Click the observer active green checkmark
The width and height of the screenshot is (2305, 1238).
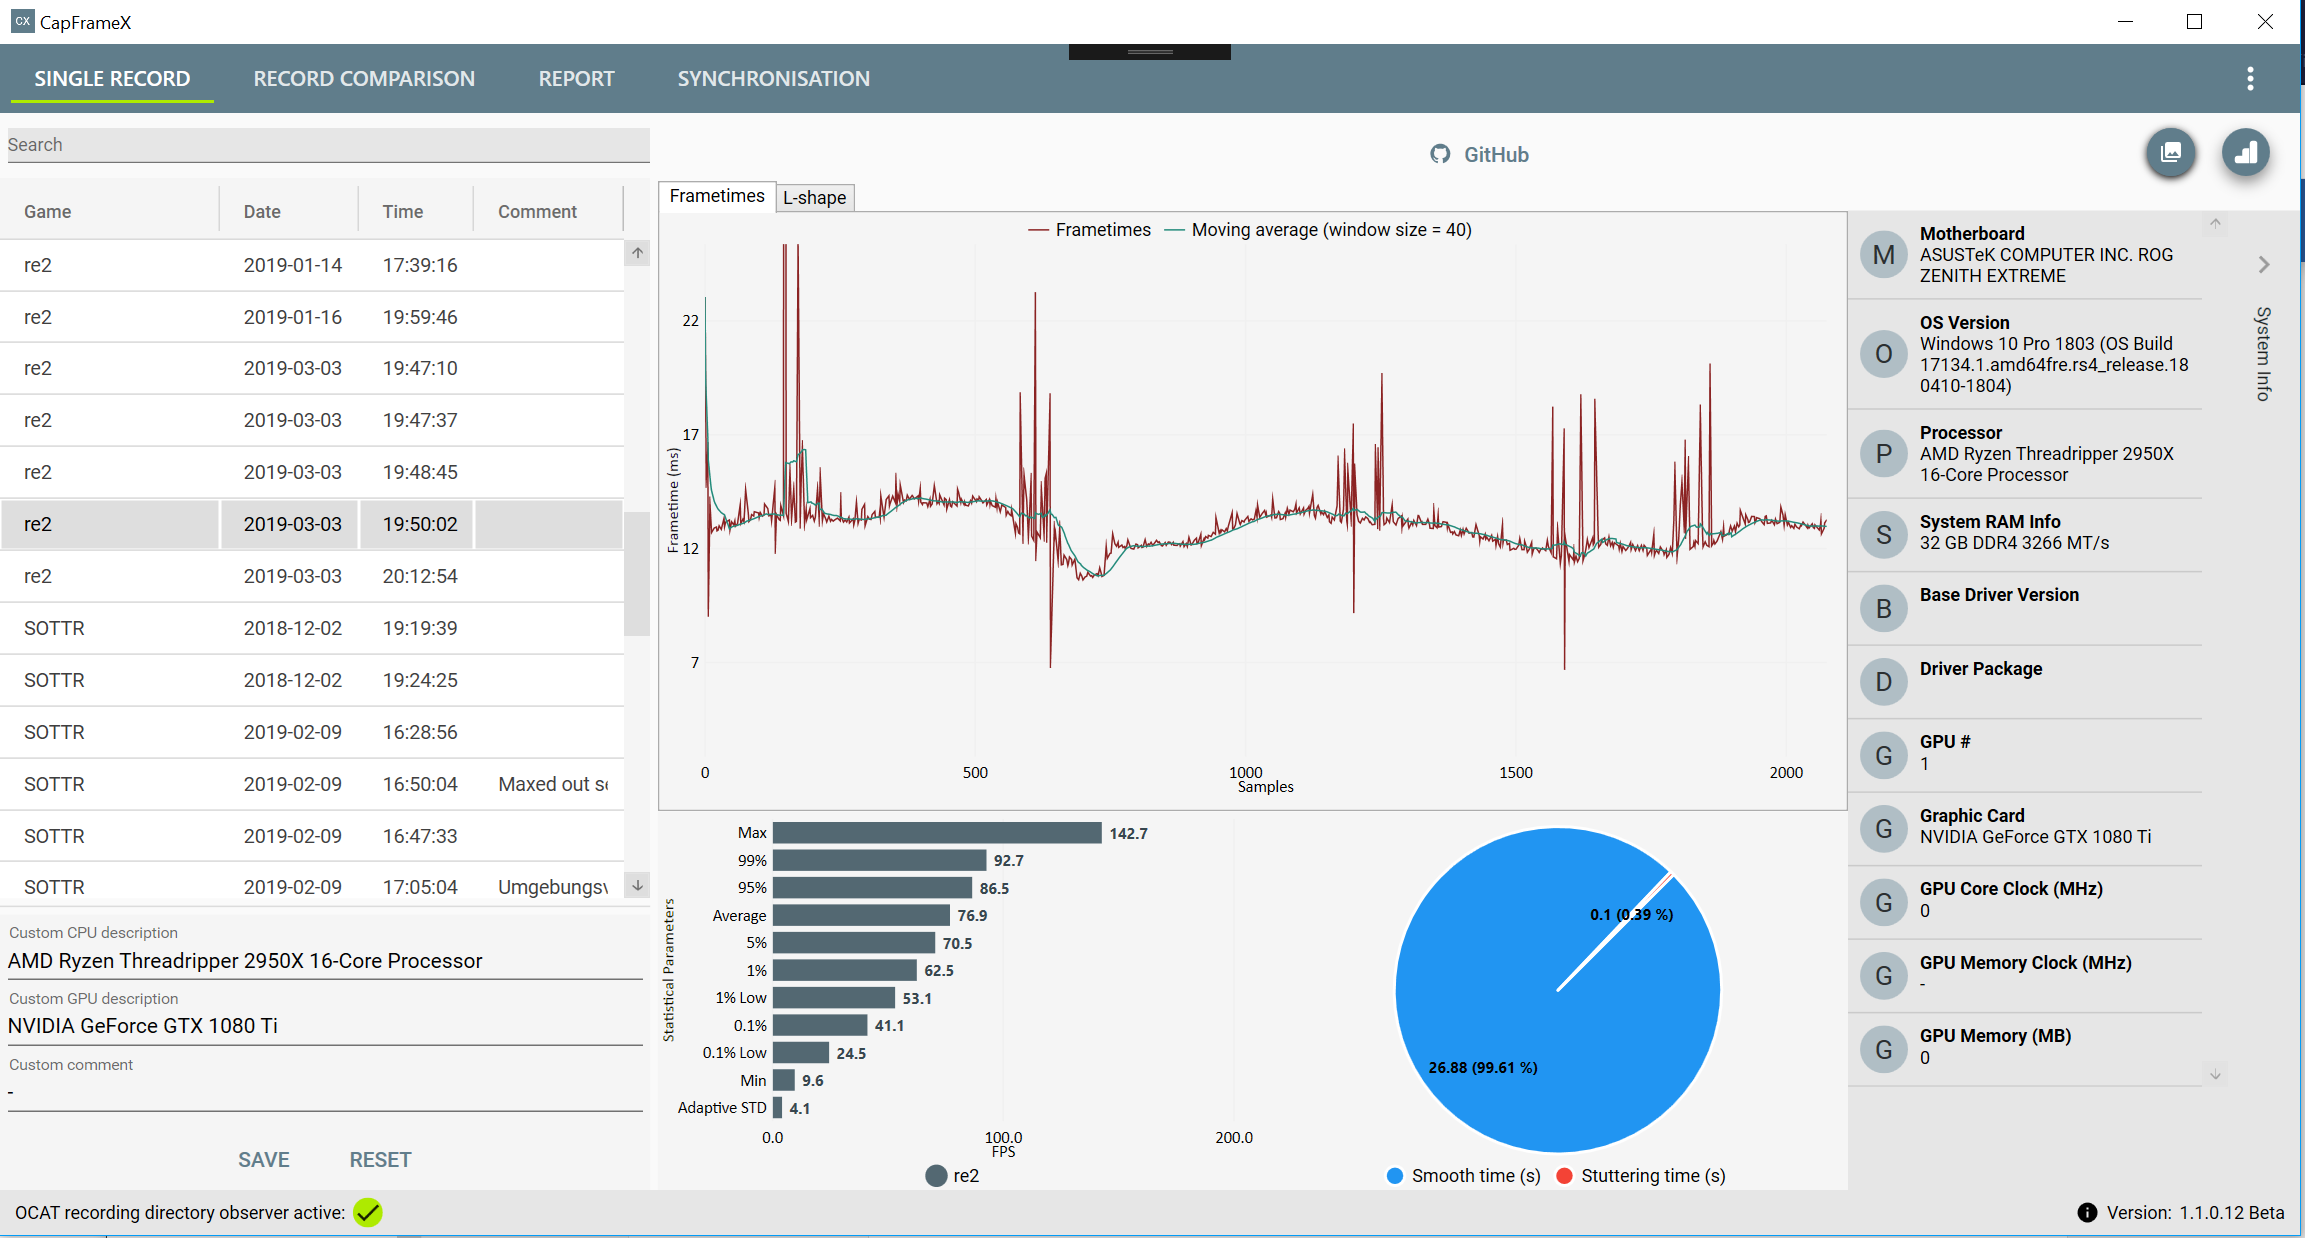point(368,1212)
